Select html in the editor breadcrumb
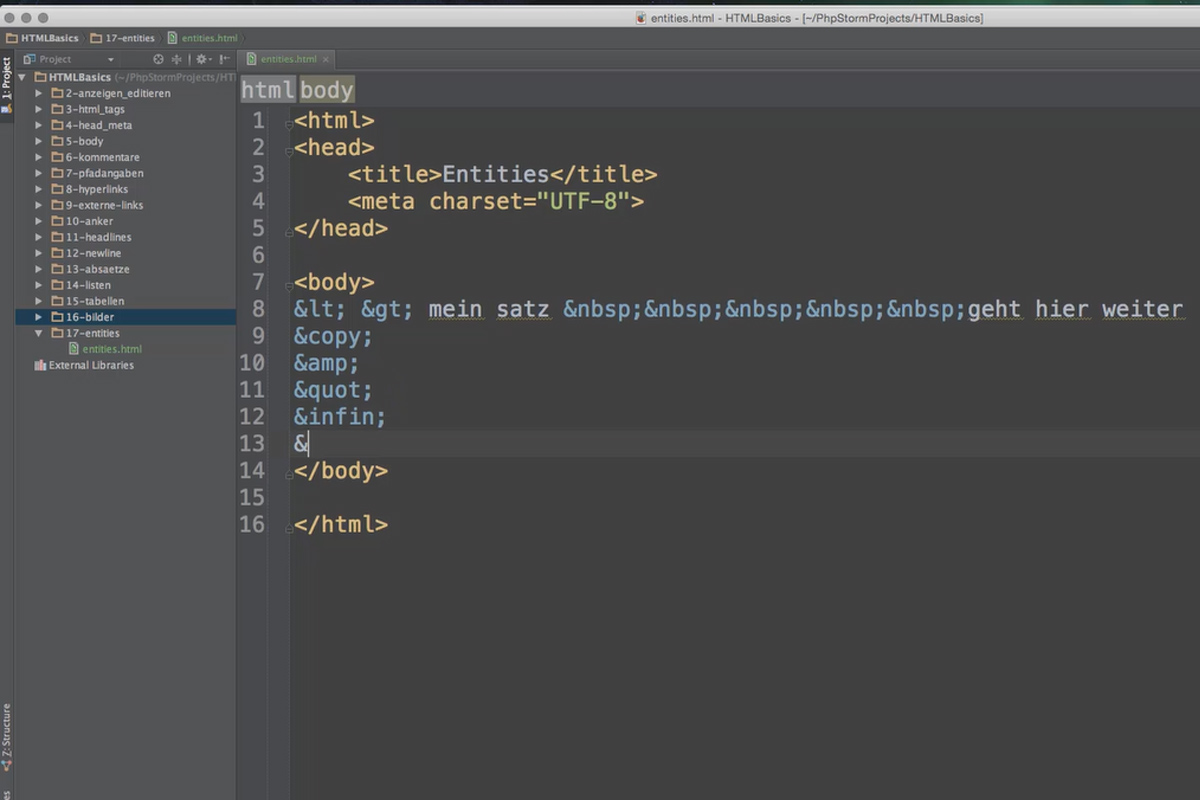Screen dimensions: 1200x800 (267, 89)
